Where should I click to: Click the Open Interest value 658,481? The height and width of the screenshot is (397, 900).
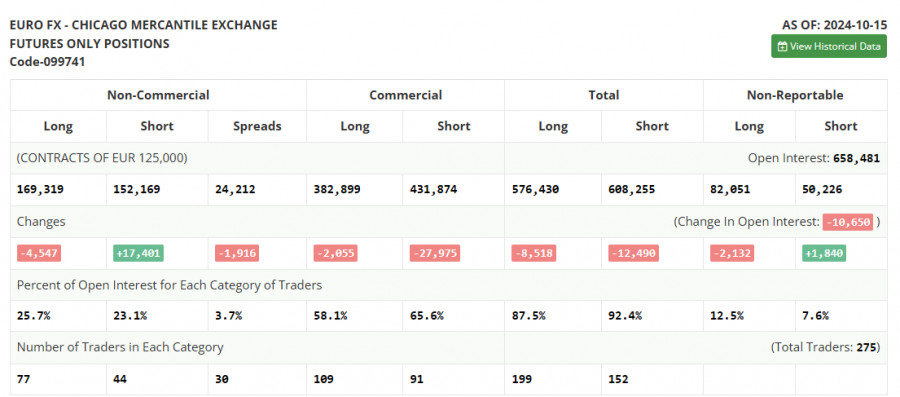(x=856, y=158)
